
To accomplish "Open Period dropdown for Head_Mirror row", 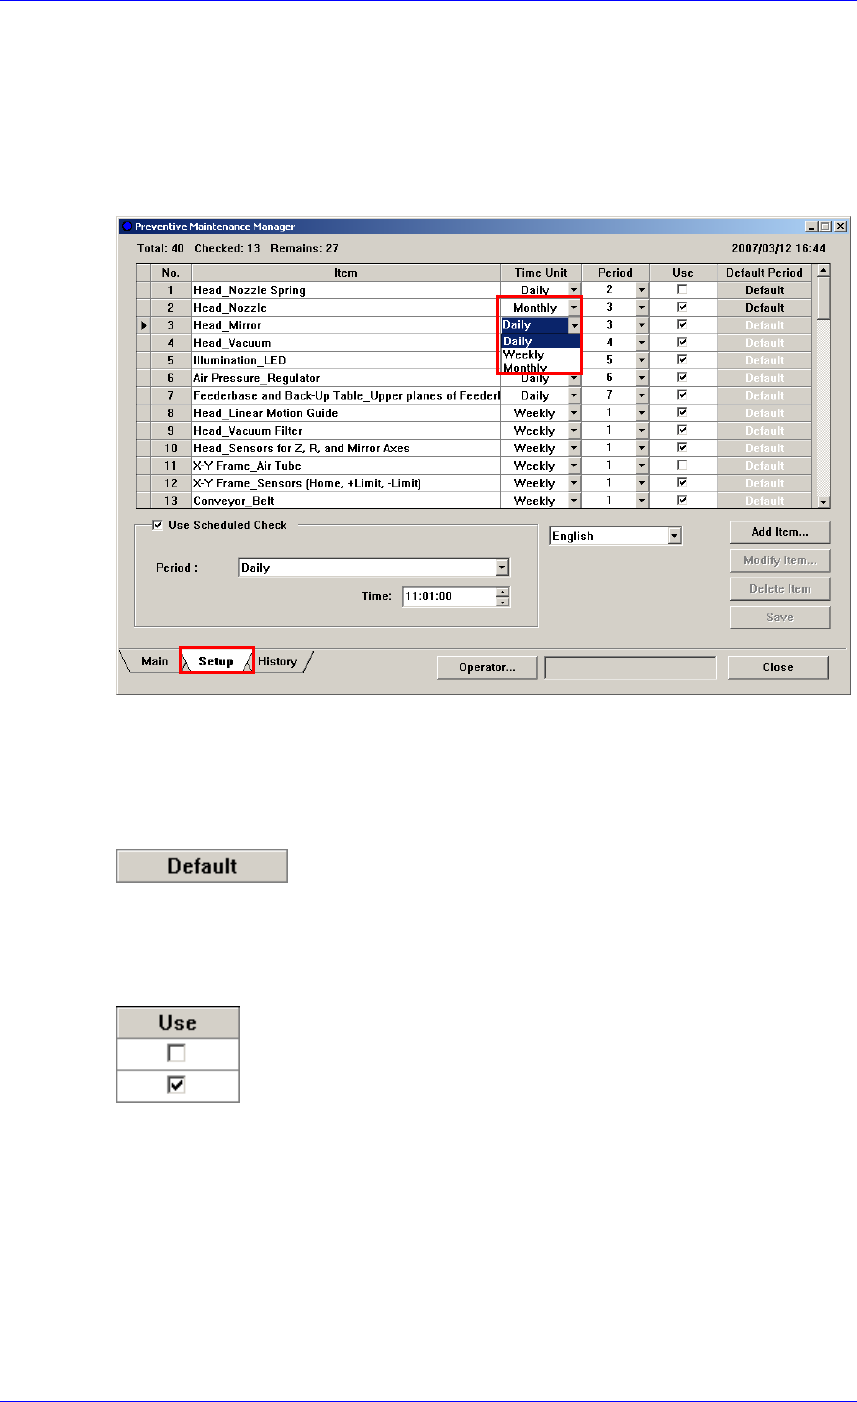I will click(x=642, y=325).
